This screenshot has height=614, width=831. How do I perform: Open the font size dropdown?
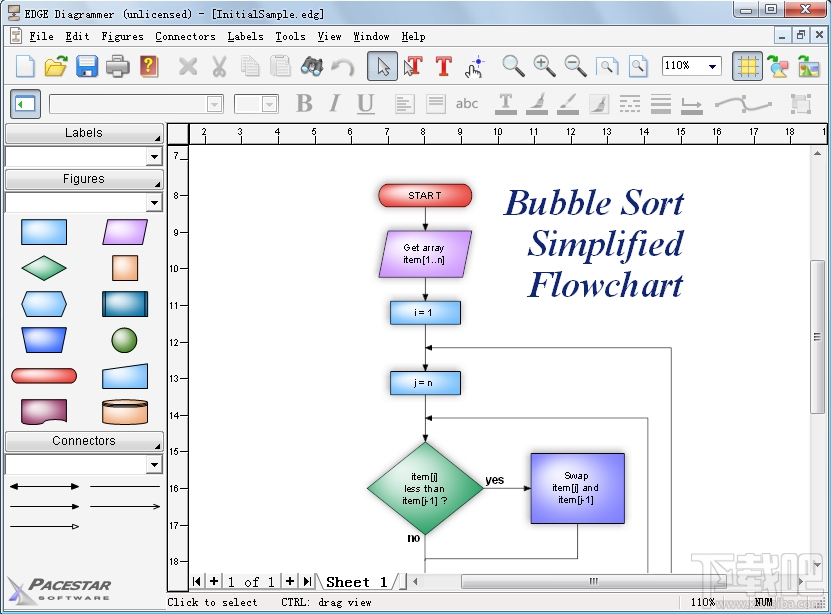click(x=270, y=104)
